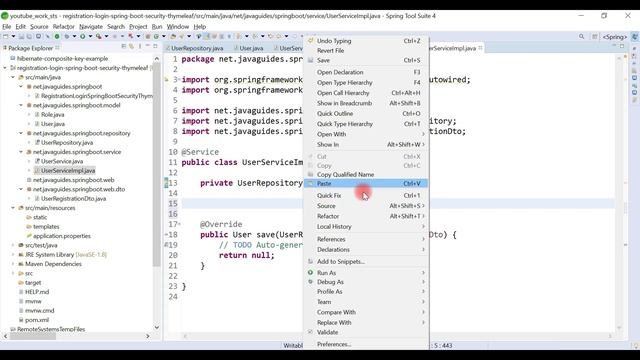Click the Quick Access magnifier icon

pos(581,37)
